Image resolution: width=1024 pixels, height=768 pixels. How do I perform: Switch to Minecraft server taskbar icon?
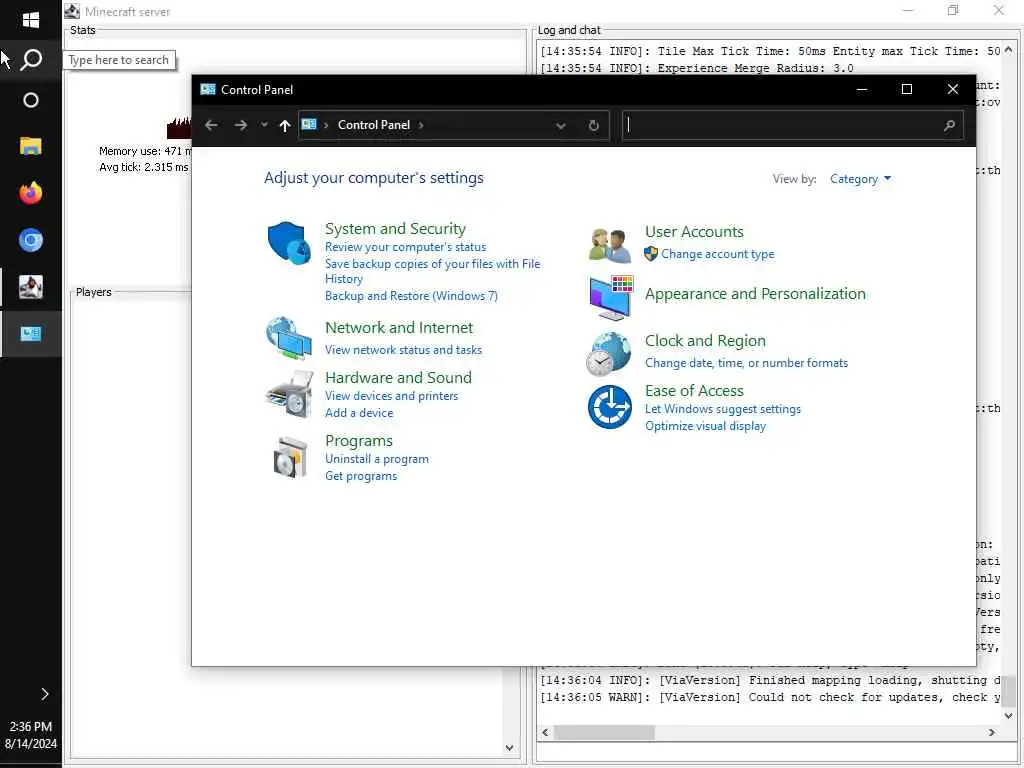point(31,287)
